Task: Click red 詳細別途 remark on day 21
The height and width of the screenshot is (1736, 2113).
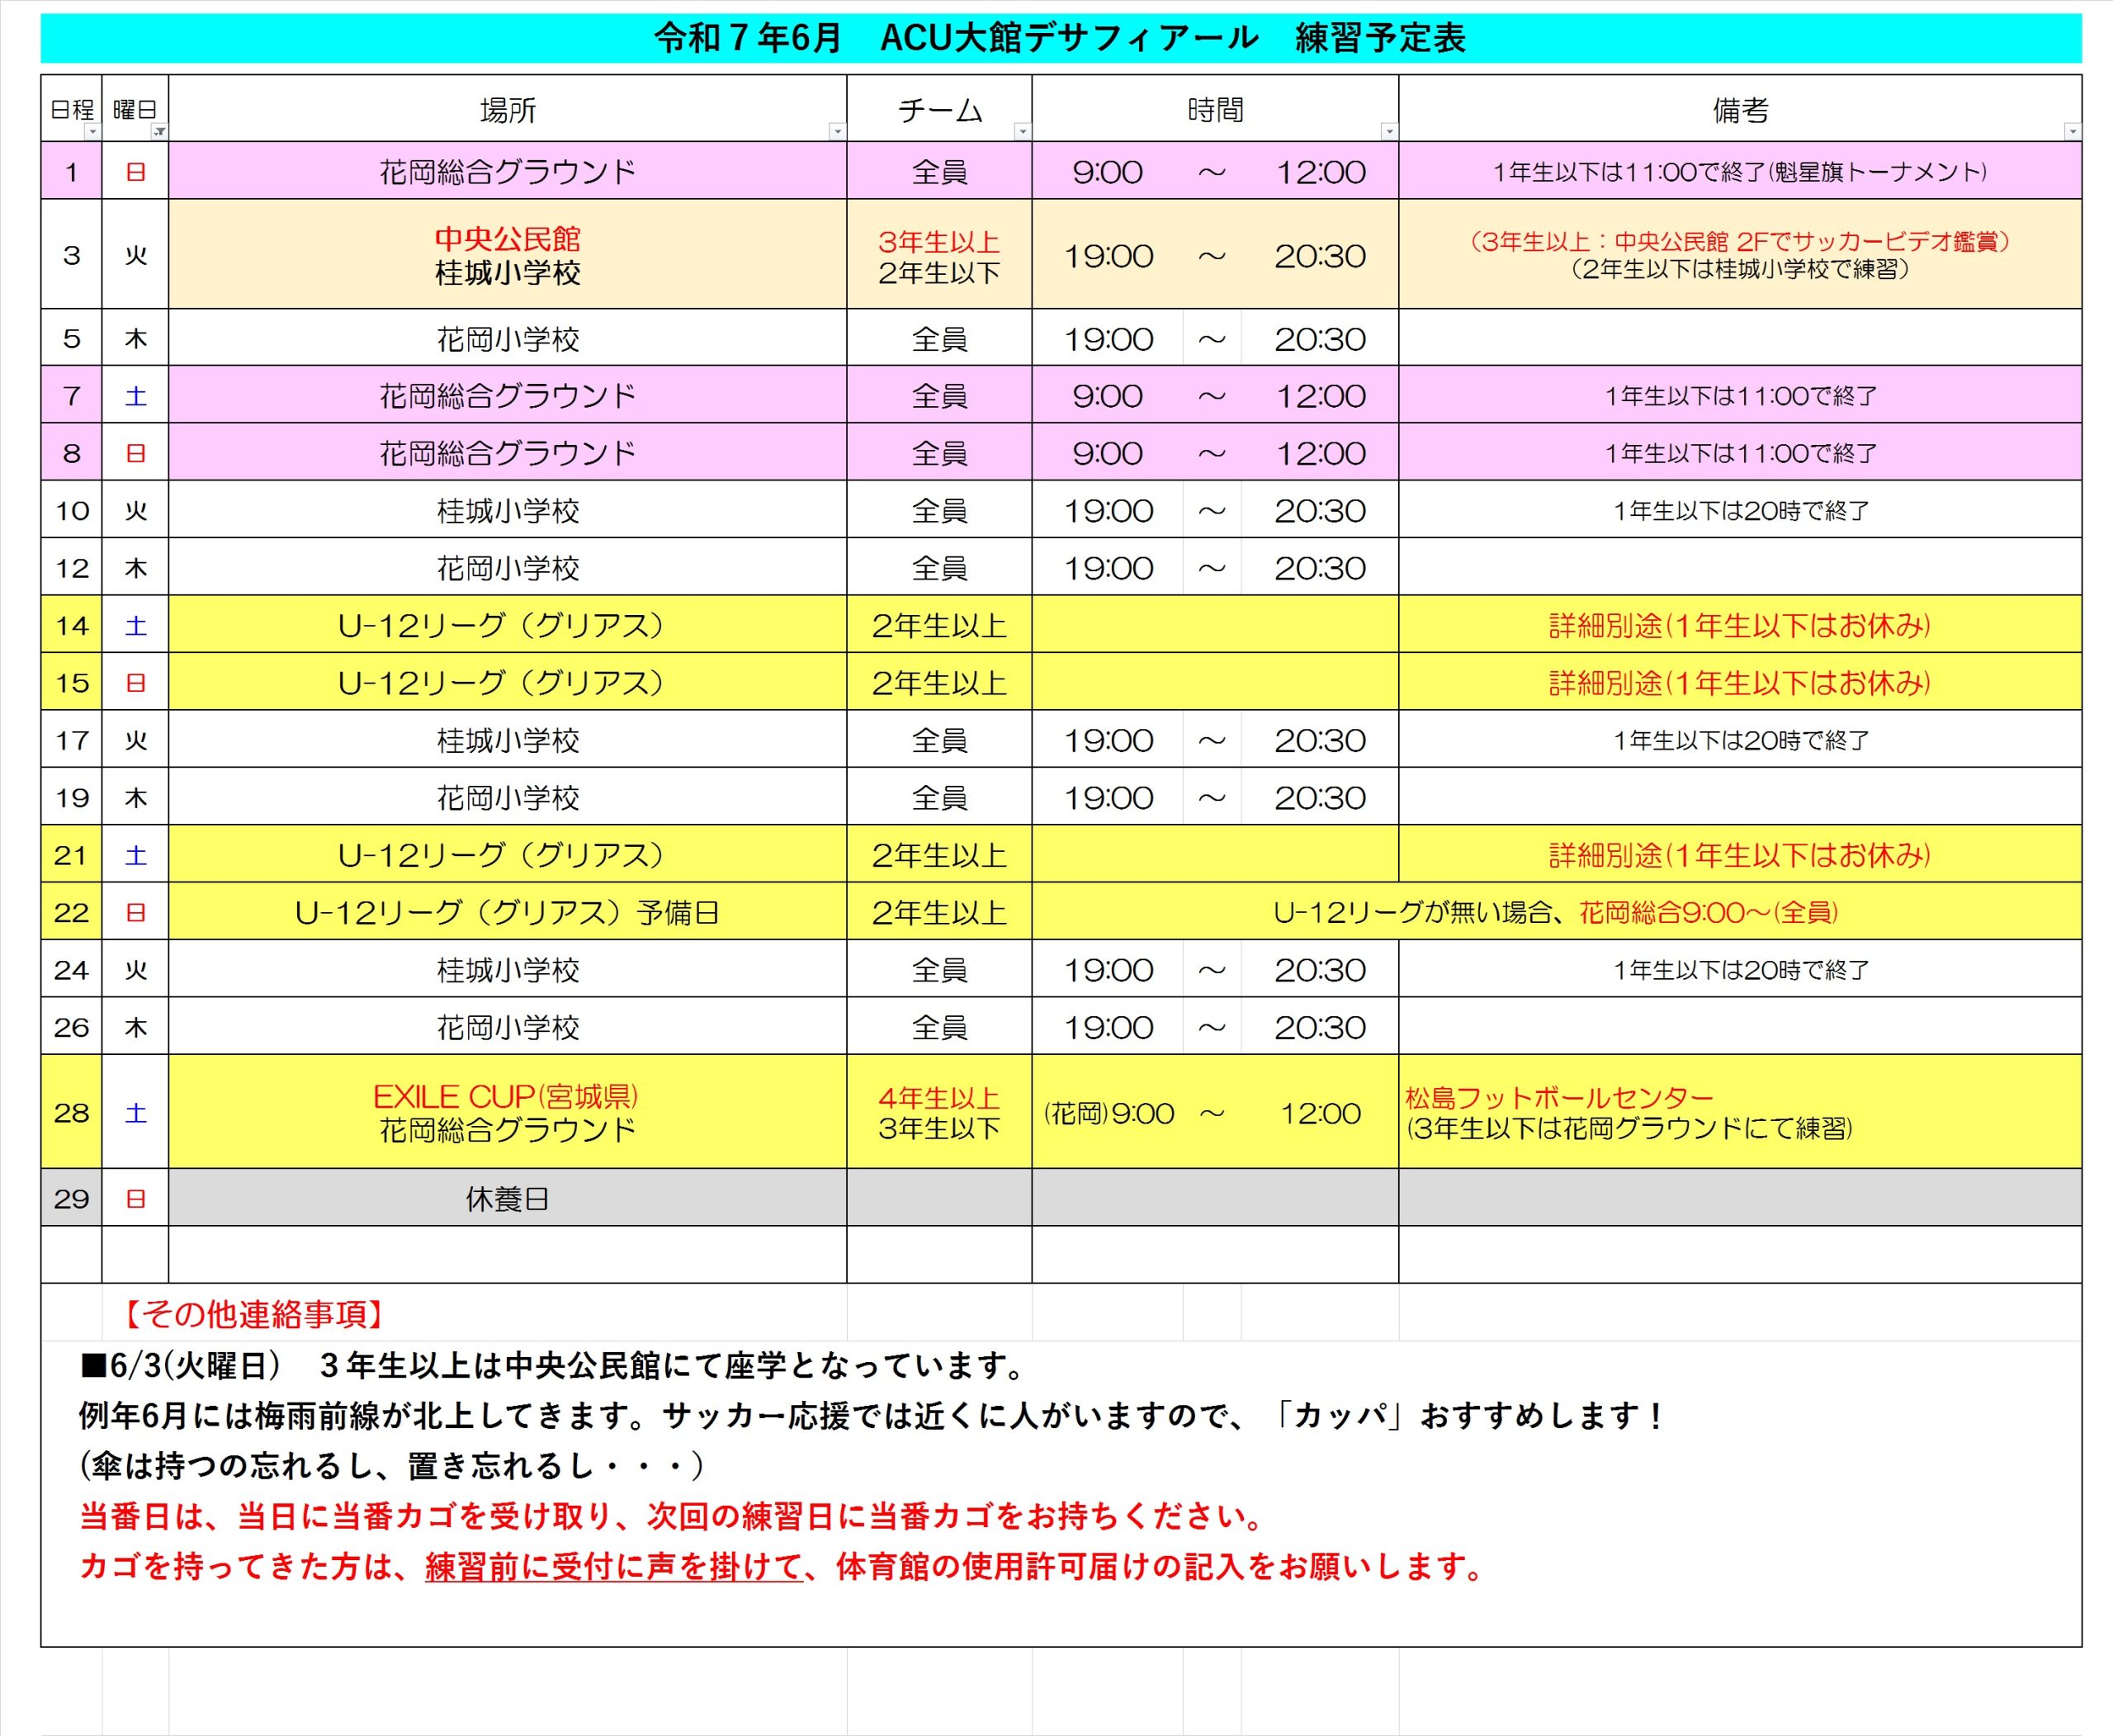Action: click(x=1741, y=855)
